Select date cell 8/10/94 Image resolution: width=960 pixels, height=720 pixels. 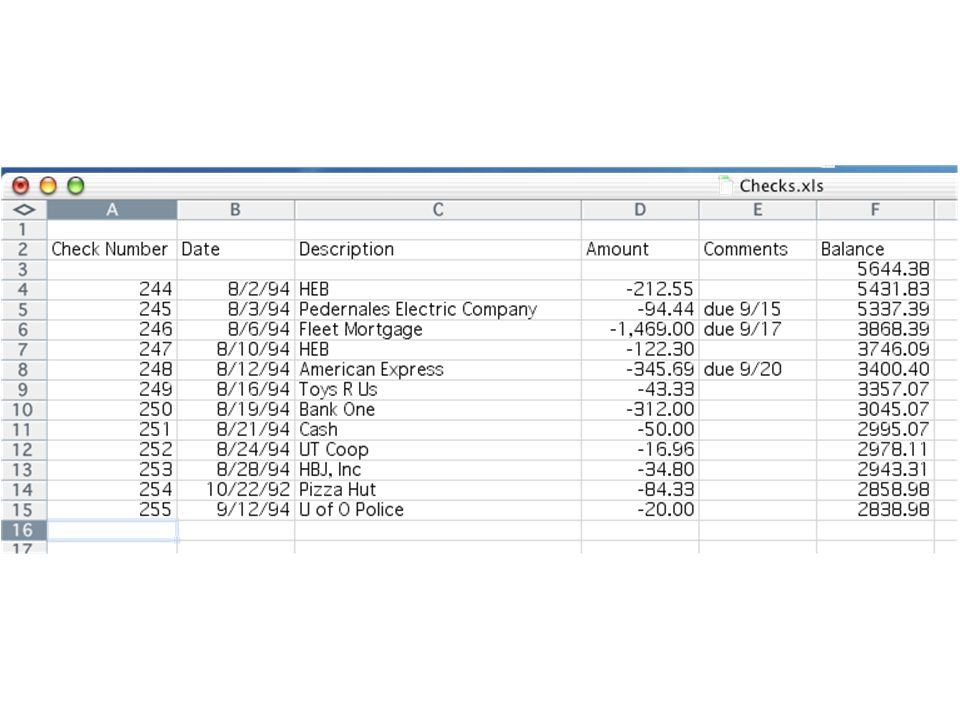tap(236, 350)
